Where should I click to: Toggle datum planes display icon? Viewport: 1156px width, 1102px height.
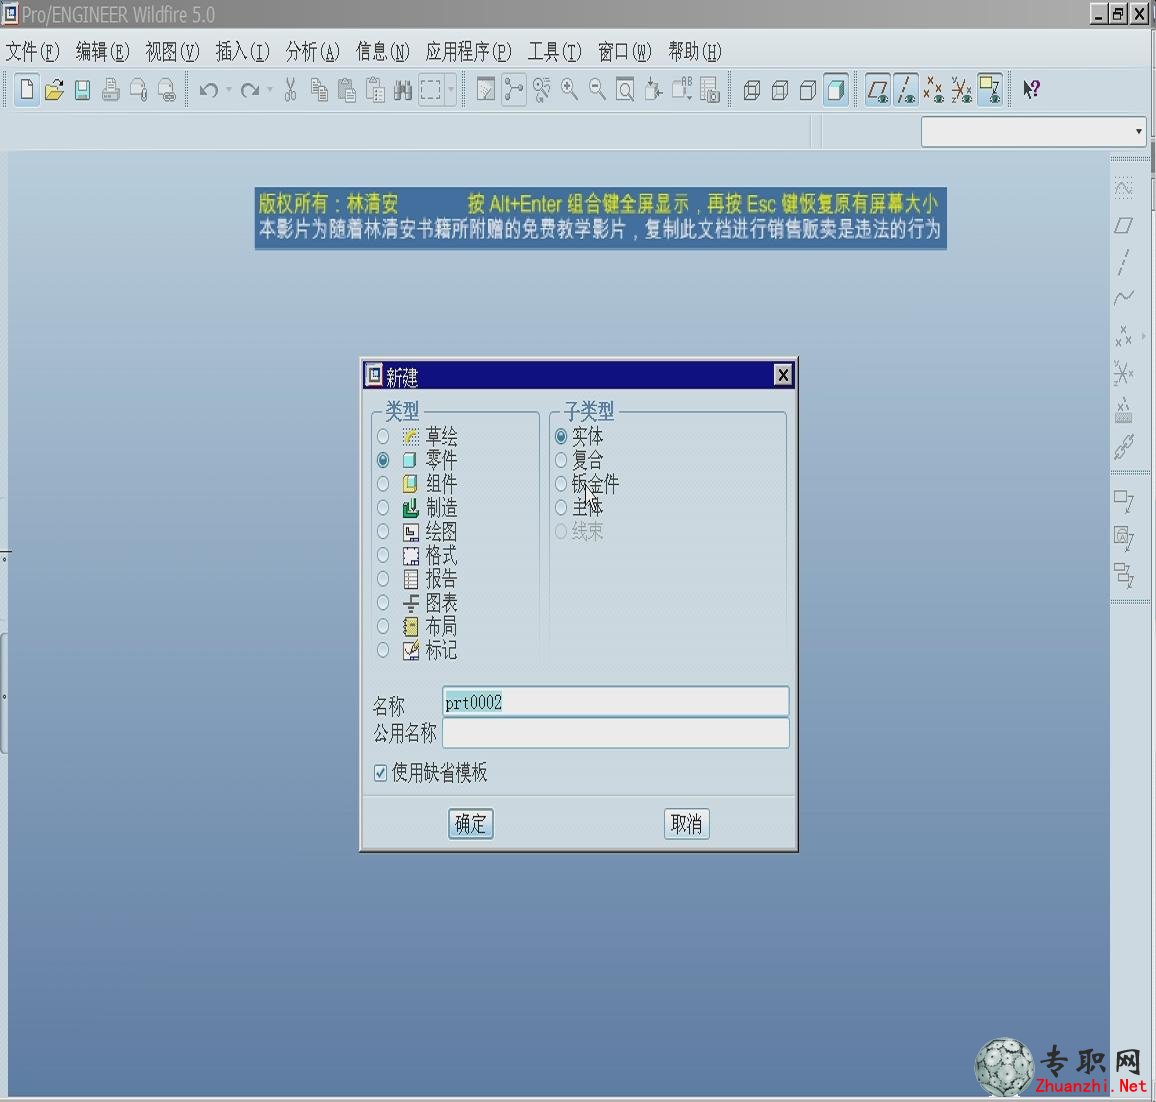pyautogui.click(x=877, y=90)
